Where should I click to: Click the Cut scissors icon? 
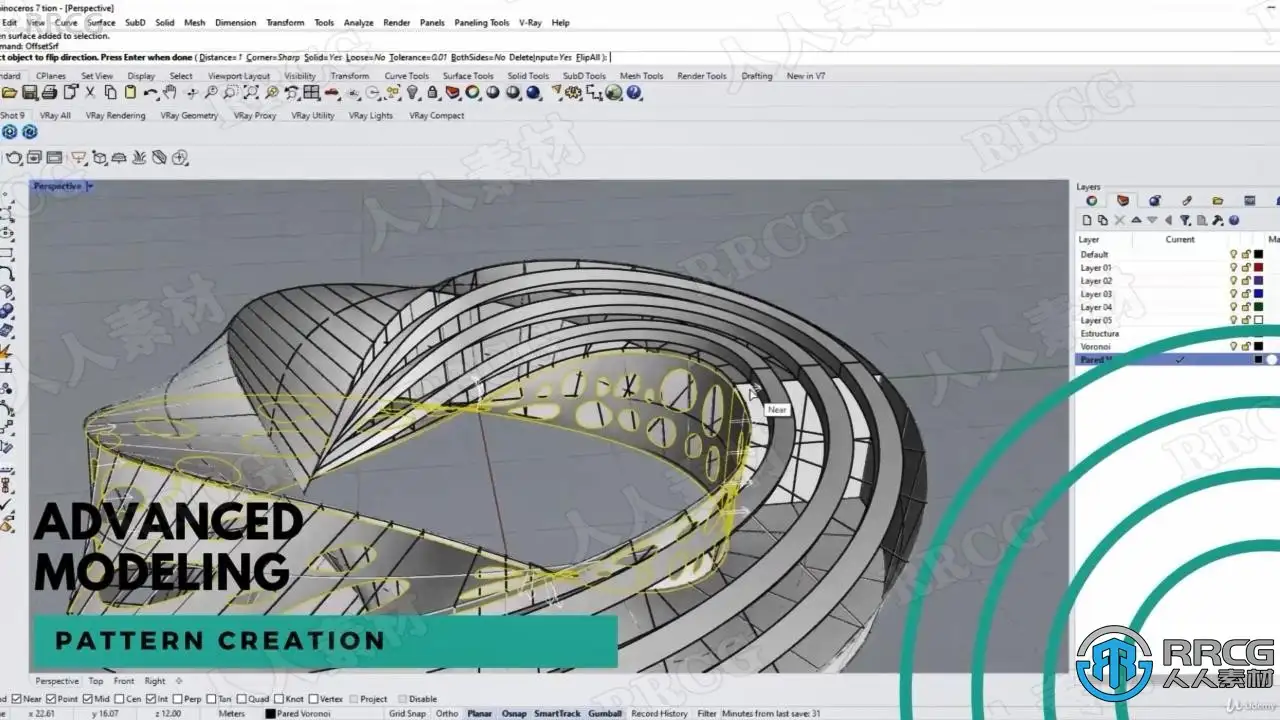click(x=90, y=92)
